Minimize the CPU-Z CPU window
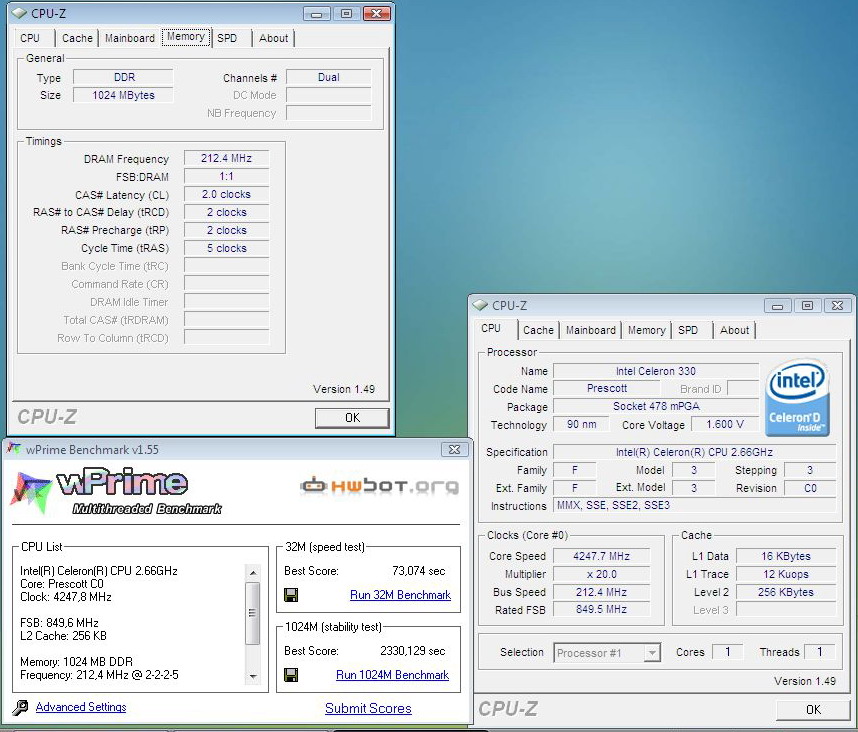Viewport: 858px width, 732px height. point(777,305)
